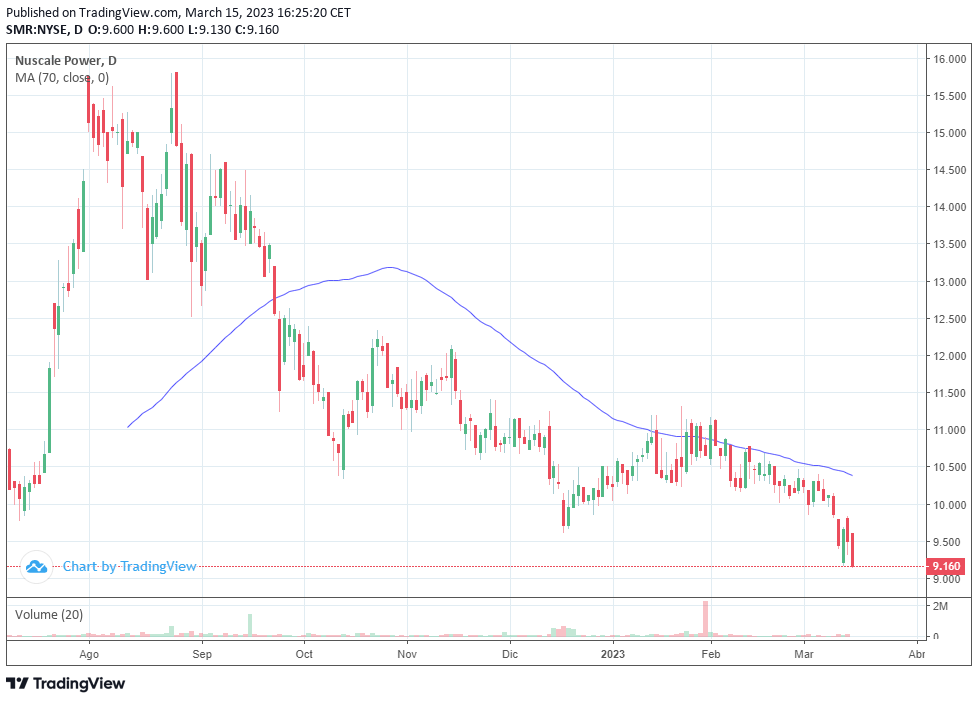Click the 14.000 price axis label
978x702 pixels.
(949, 207)
